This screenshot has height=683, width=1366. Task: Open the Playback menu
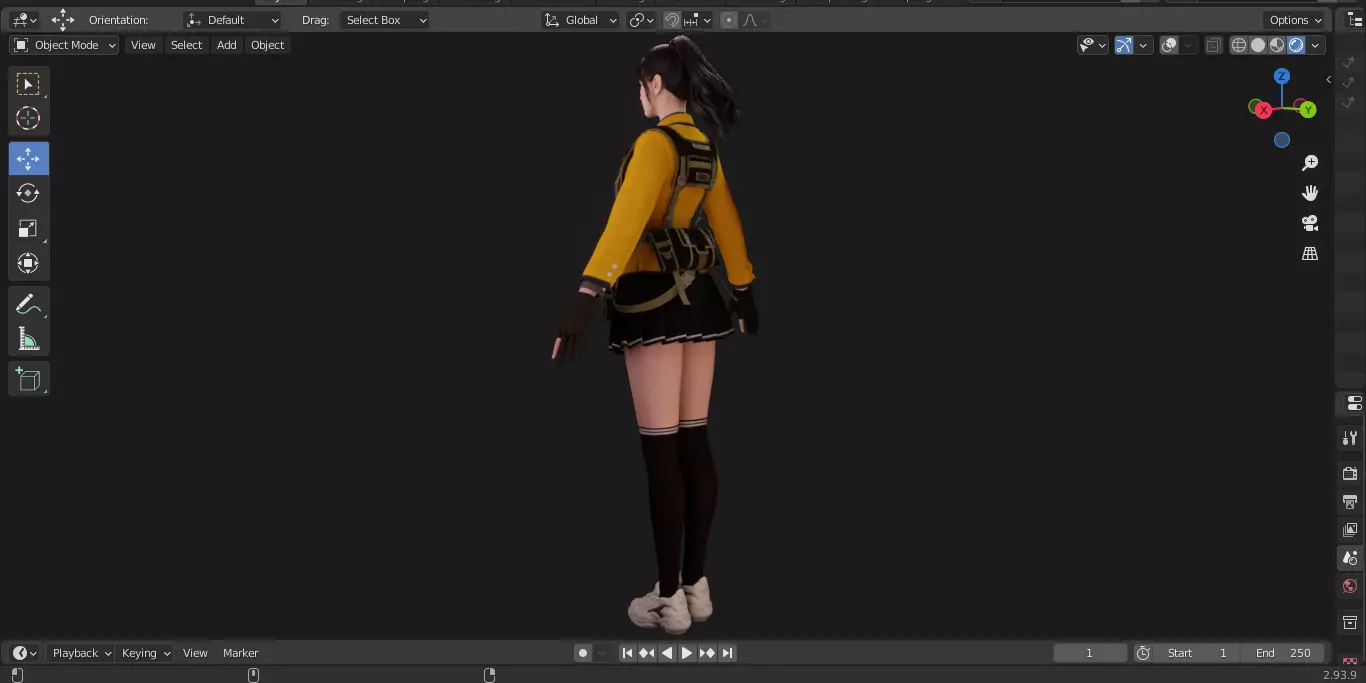click(x=81, y=653)
